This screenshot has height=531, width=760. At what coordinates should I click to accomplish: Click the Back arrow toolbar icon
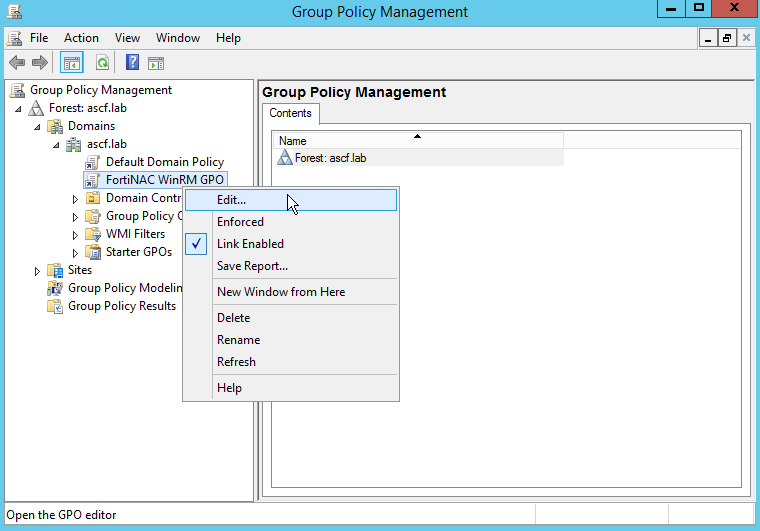17,62
